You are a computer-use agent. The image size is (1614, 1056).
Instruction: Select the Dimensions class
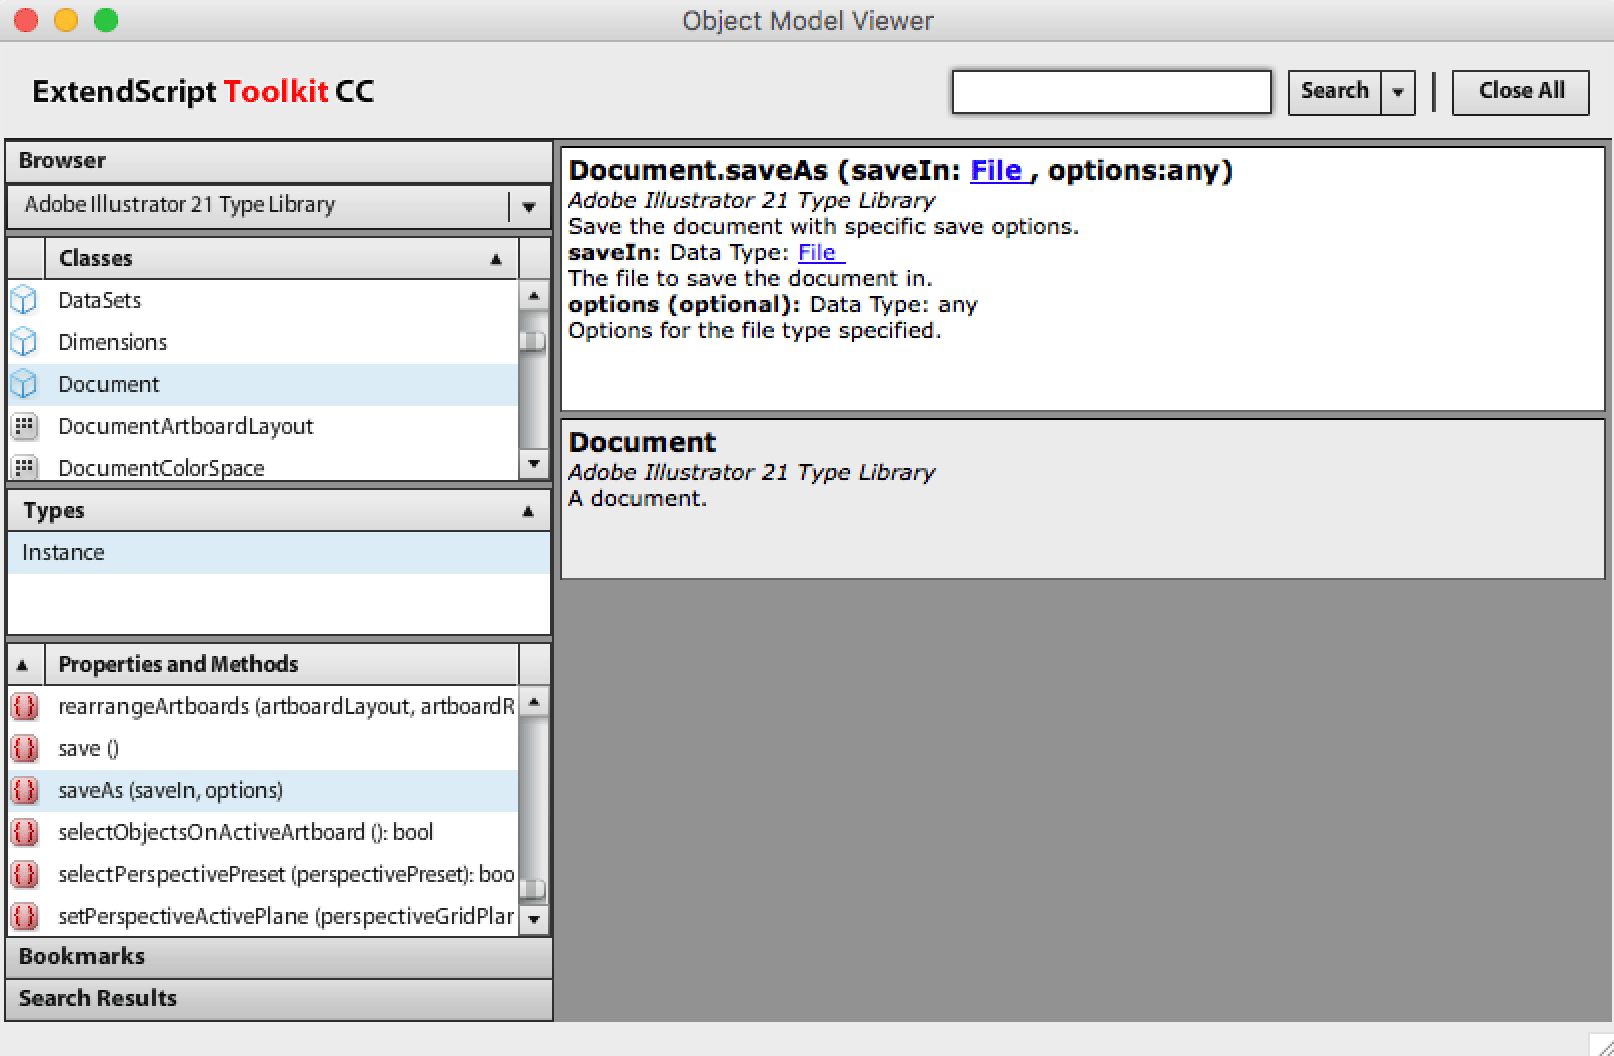263,342
